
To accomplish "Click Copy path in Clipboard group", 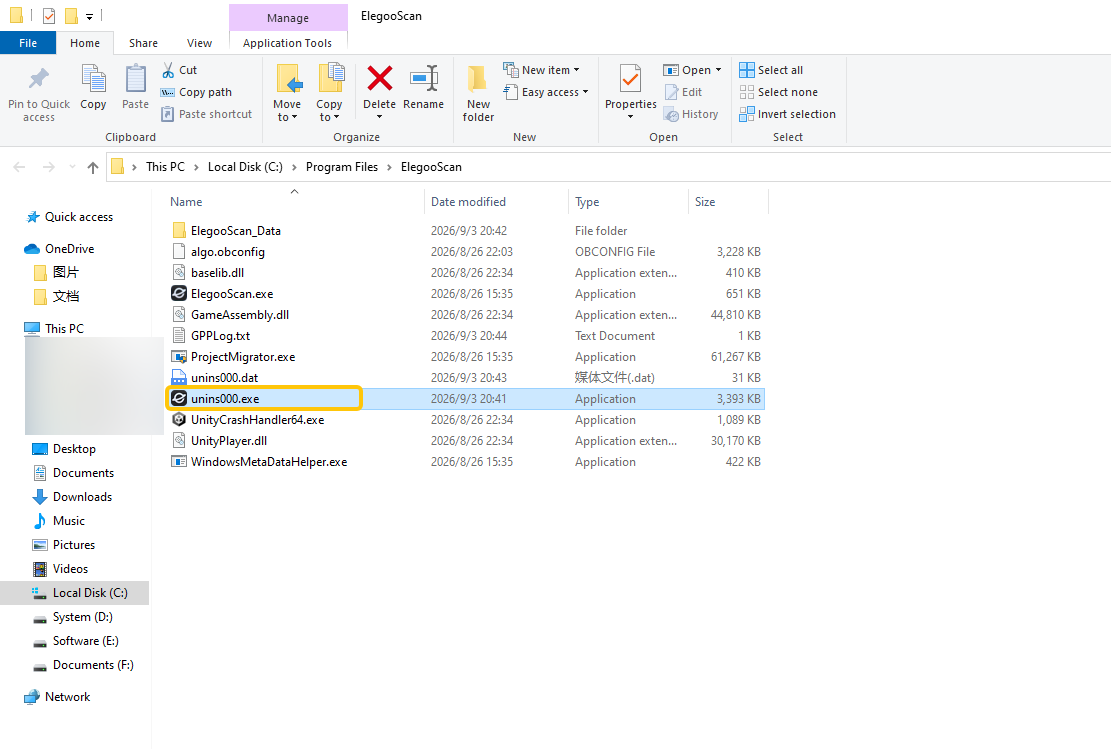I will 196,92.
